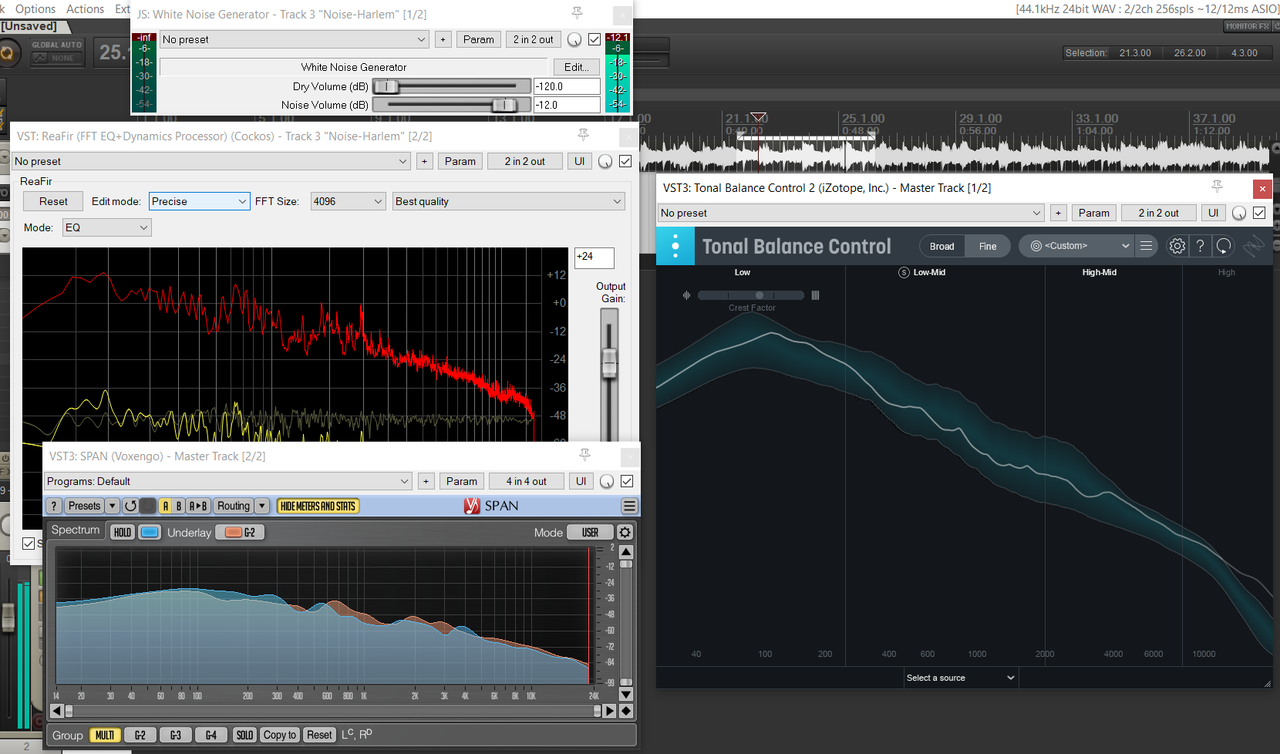Viewport: 1280px width, 754px height.
Task: Toggle the SPAN HOLD button
Action: pyautogui.click(x=122, y=532)
